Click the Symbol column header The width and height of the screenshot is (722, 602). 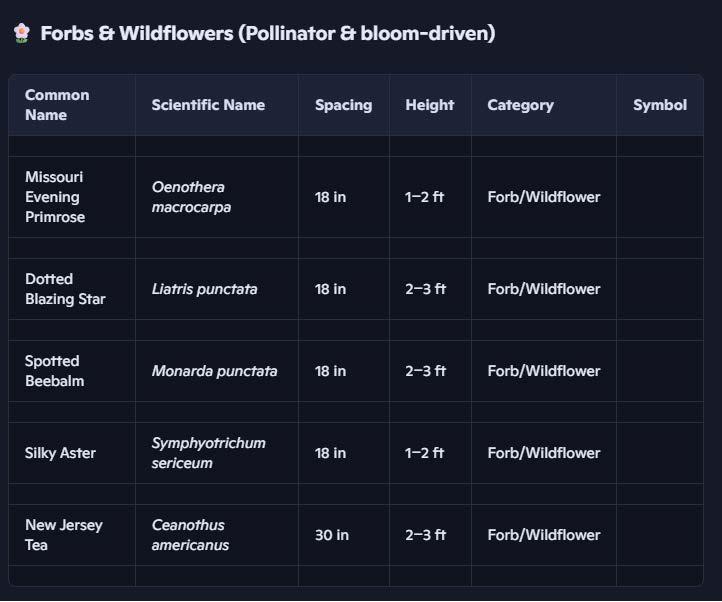[660, 105]
